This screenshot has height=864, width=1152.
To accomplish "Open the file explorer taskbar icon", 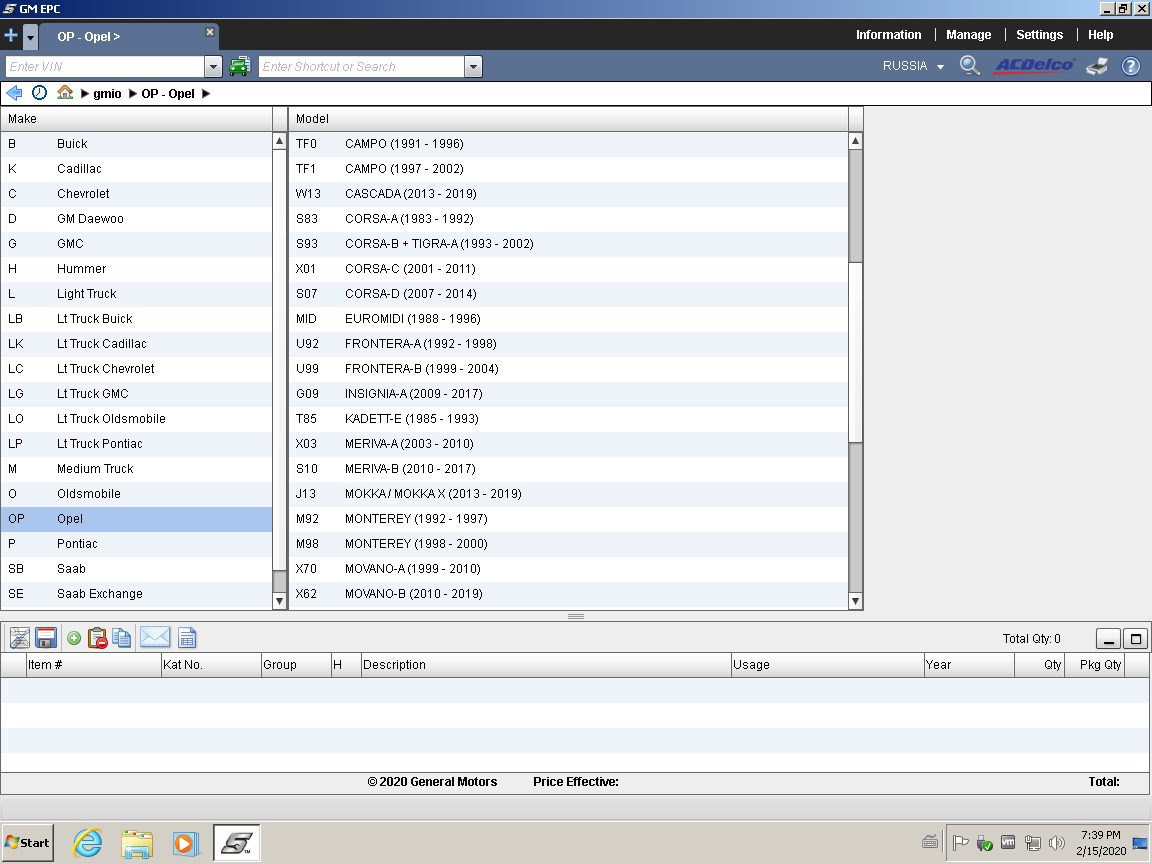I will click(x=137, y=843).
